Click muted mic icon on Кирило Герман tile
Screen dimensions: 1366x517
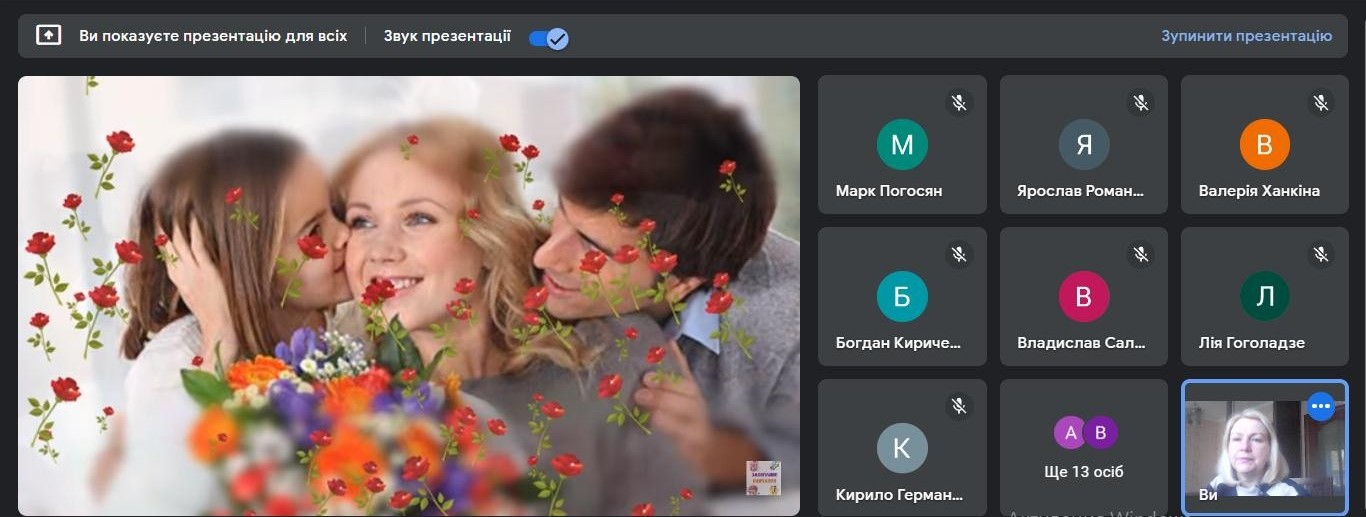click(959, 405)
